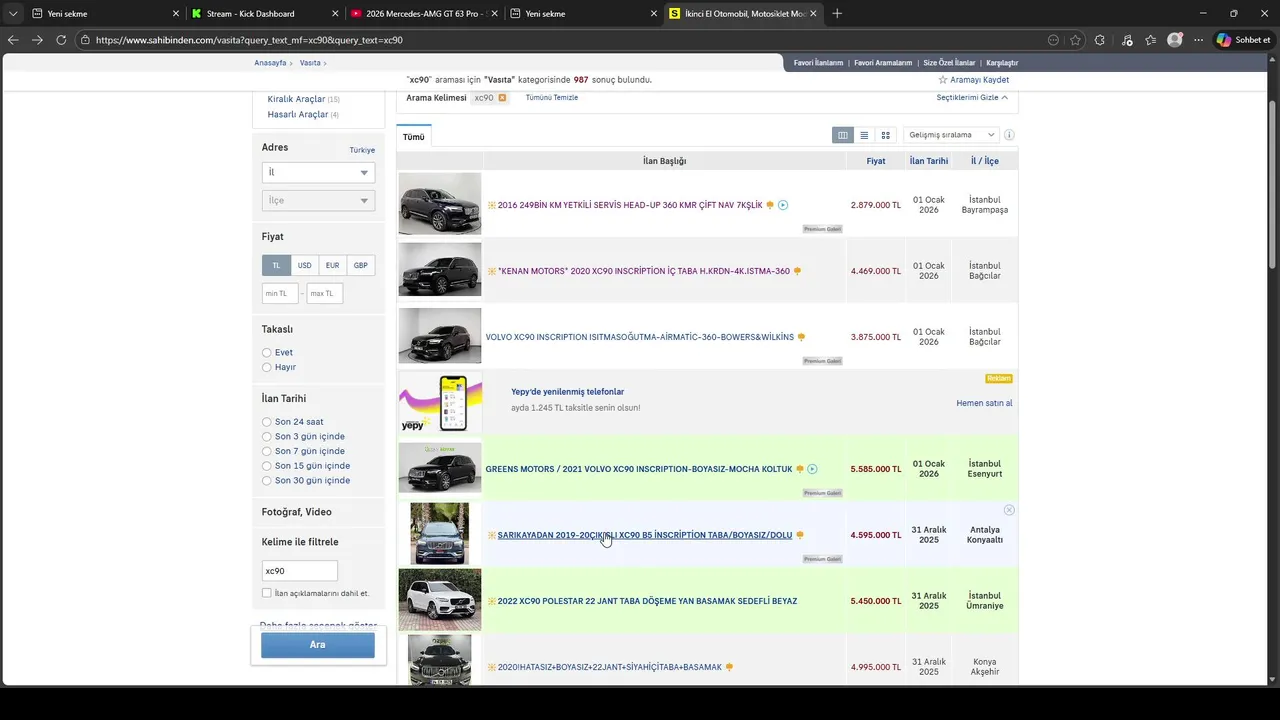The height and width of the screenshot is (720, 1280).
Task: Open the Karşılaştır menu item
Action: 1002,63
